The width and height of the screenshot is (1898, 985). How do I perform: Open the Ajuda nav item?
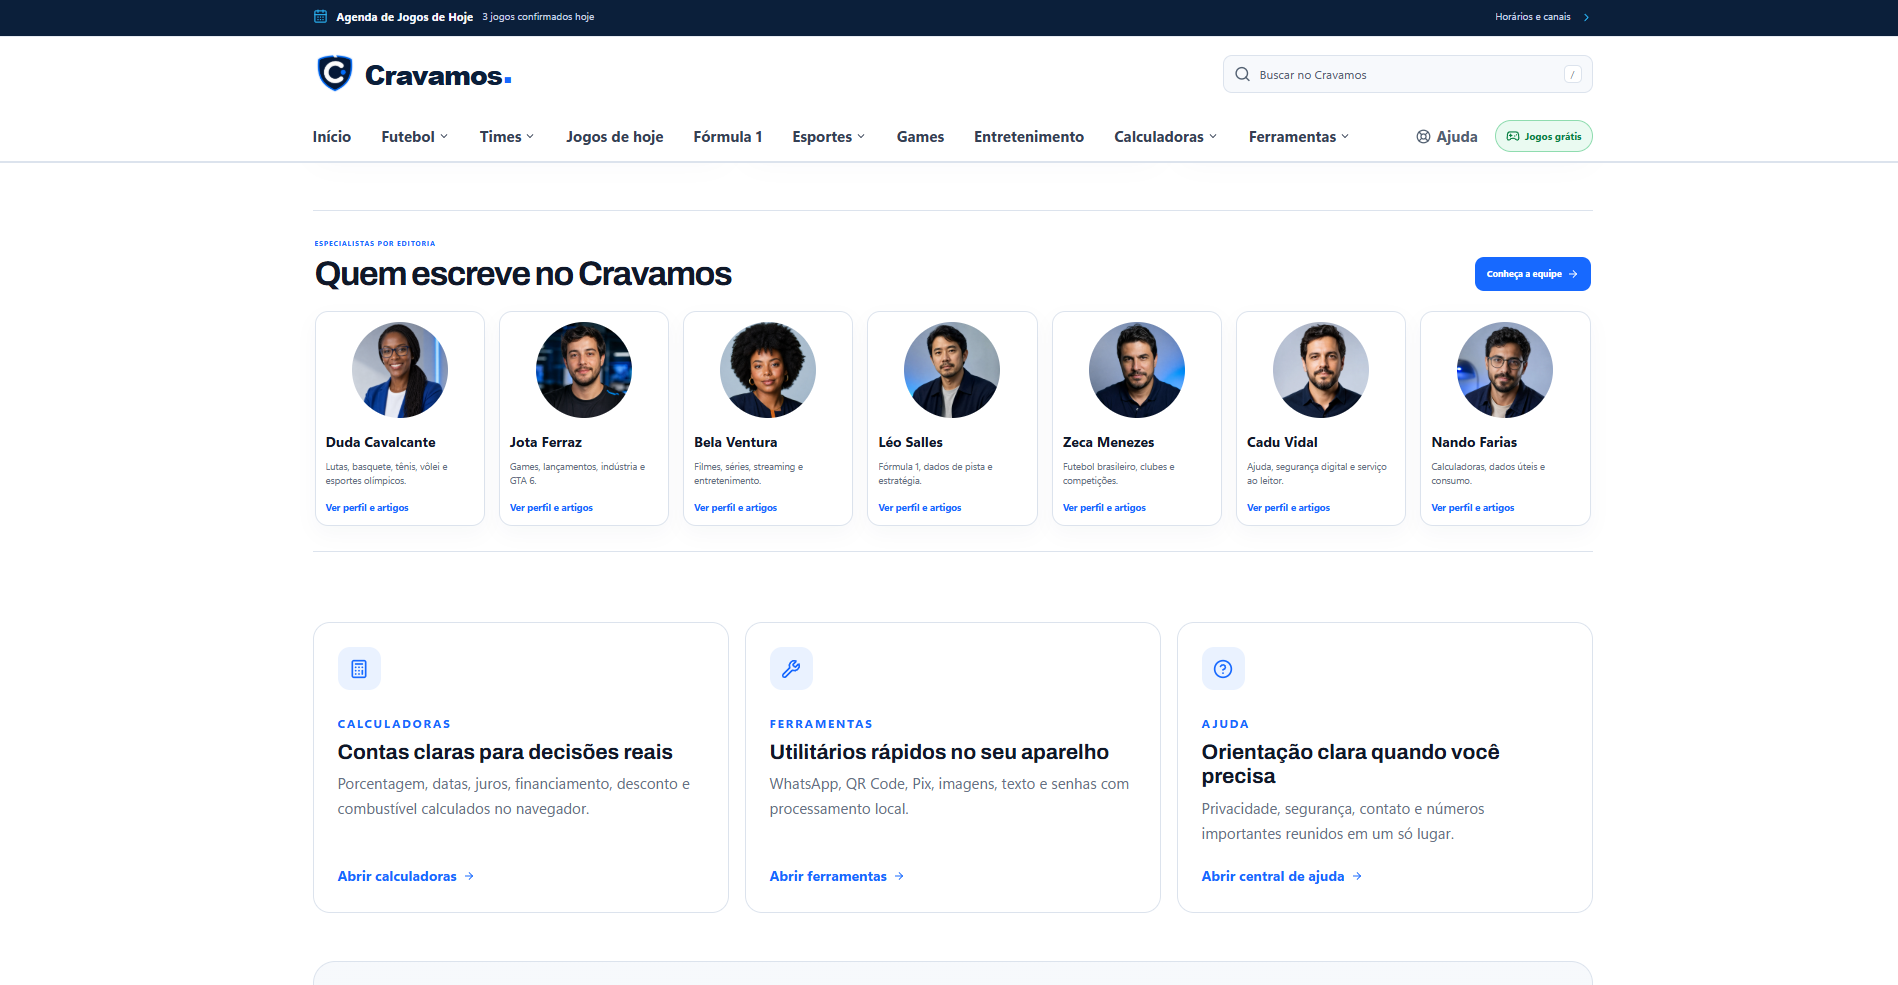pyautogui.click(x=1447, y=137)
